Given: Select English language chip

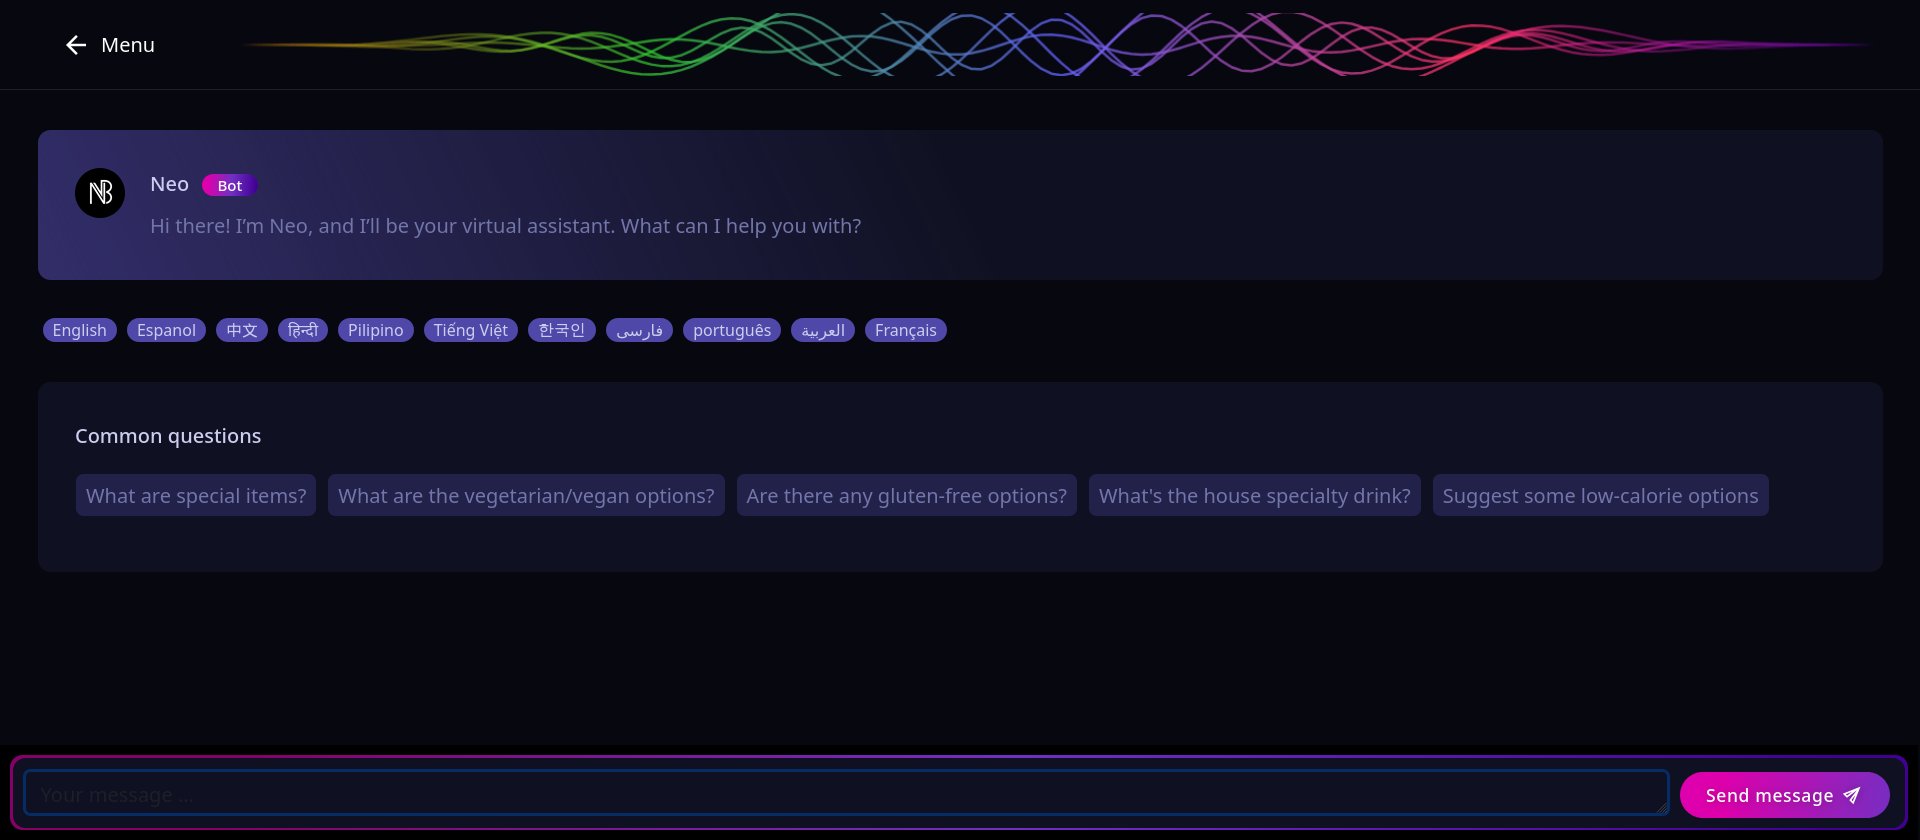Looking at the screenshot, I should click(80, 330).
